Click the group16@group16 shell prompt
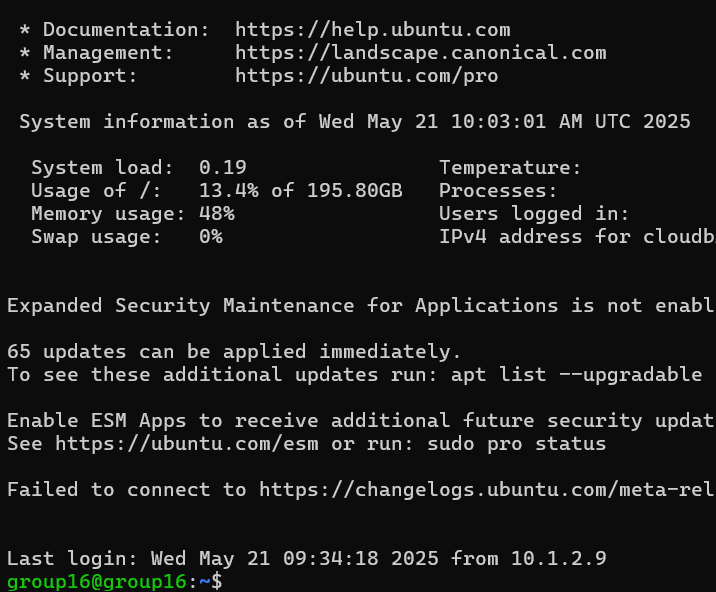Viewport: 716px width, 592px height. (x=97, y=582)
